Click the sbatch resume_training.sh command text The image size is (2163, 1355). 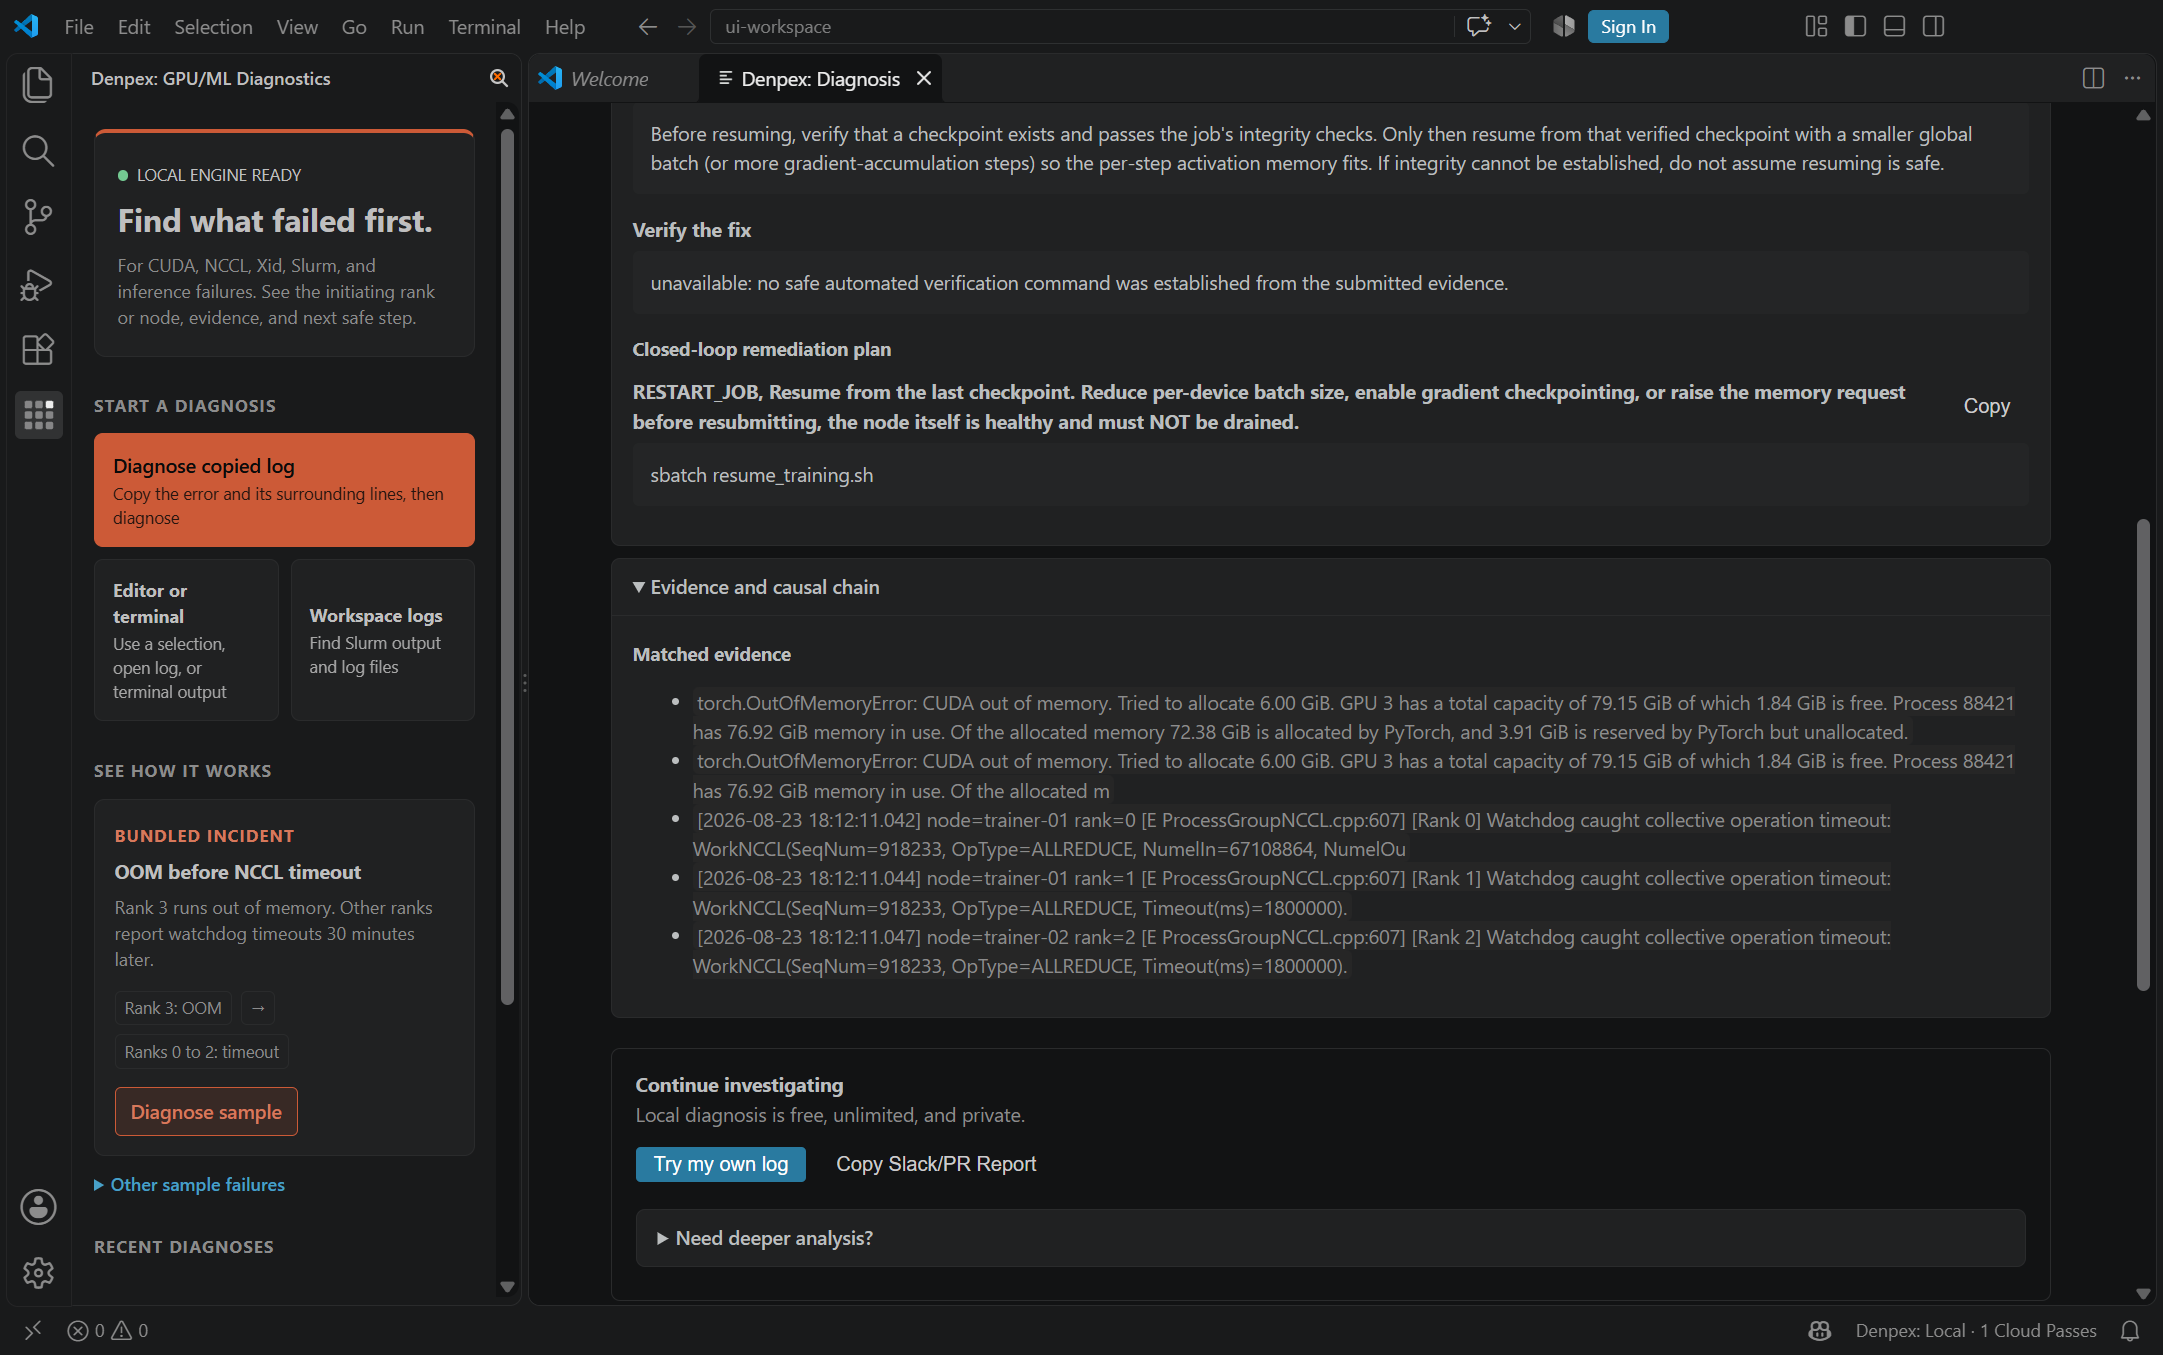tap(762, 475)
